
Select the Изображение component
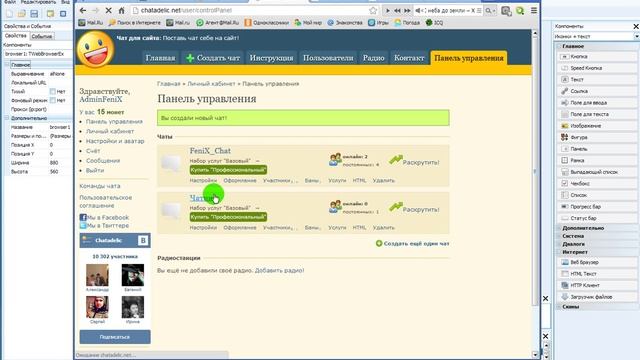click(596, 126)
